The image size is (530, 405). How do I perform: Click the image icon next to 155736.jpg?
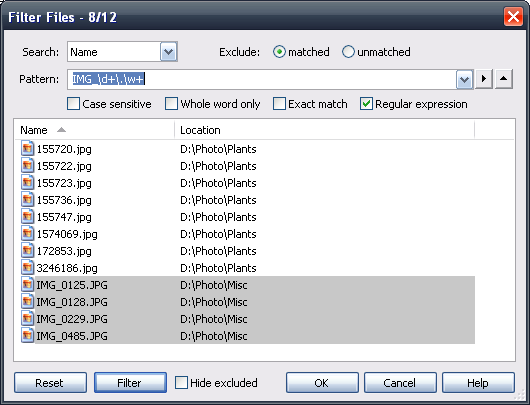(x=27, y=200)
